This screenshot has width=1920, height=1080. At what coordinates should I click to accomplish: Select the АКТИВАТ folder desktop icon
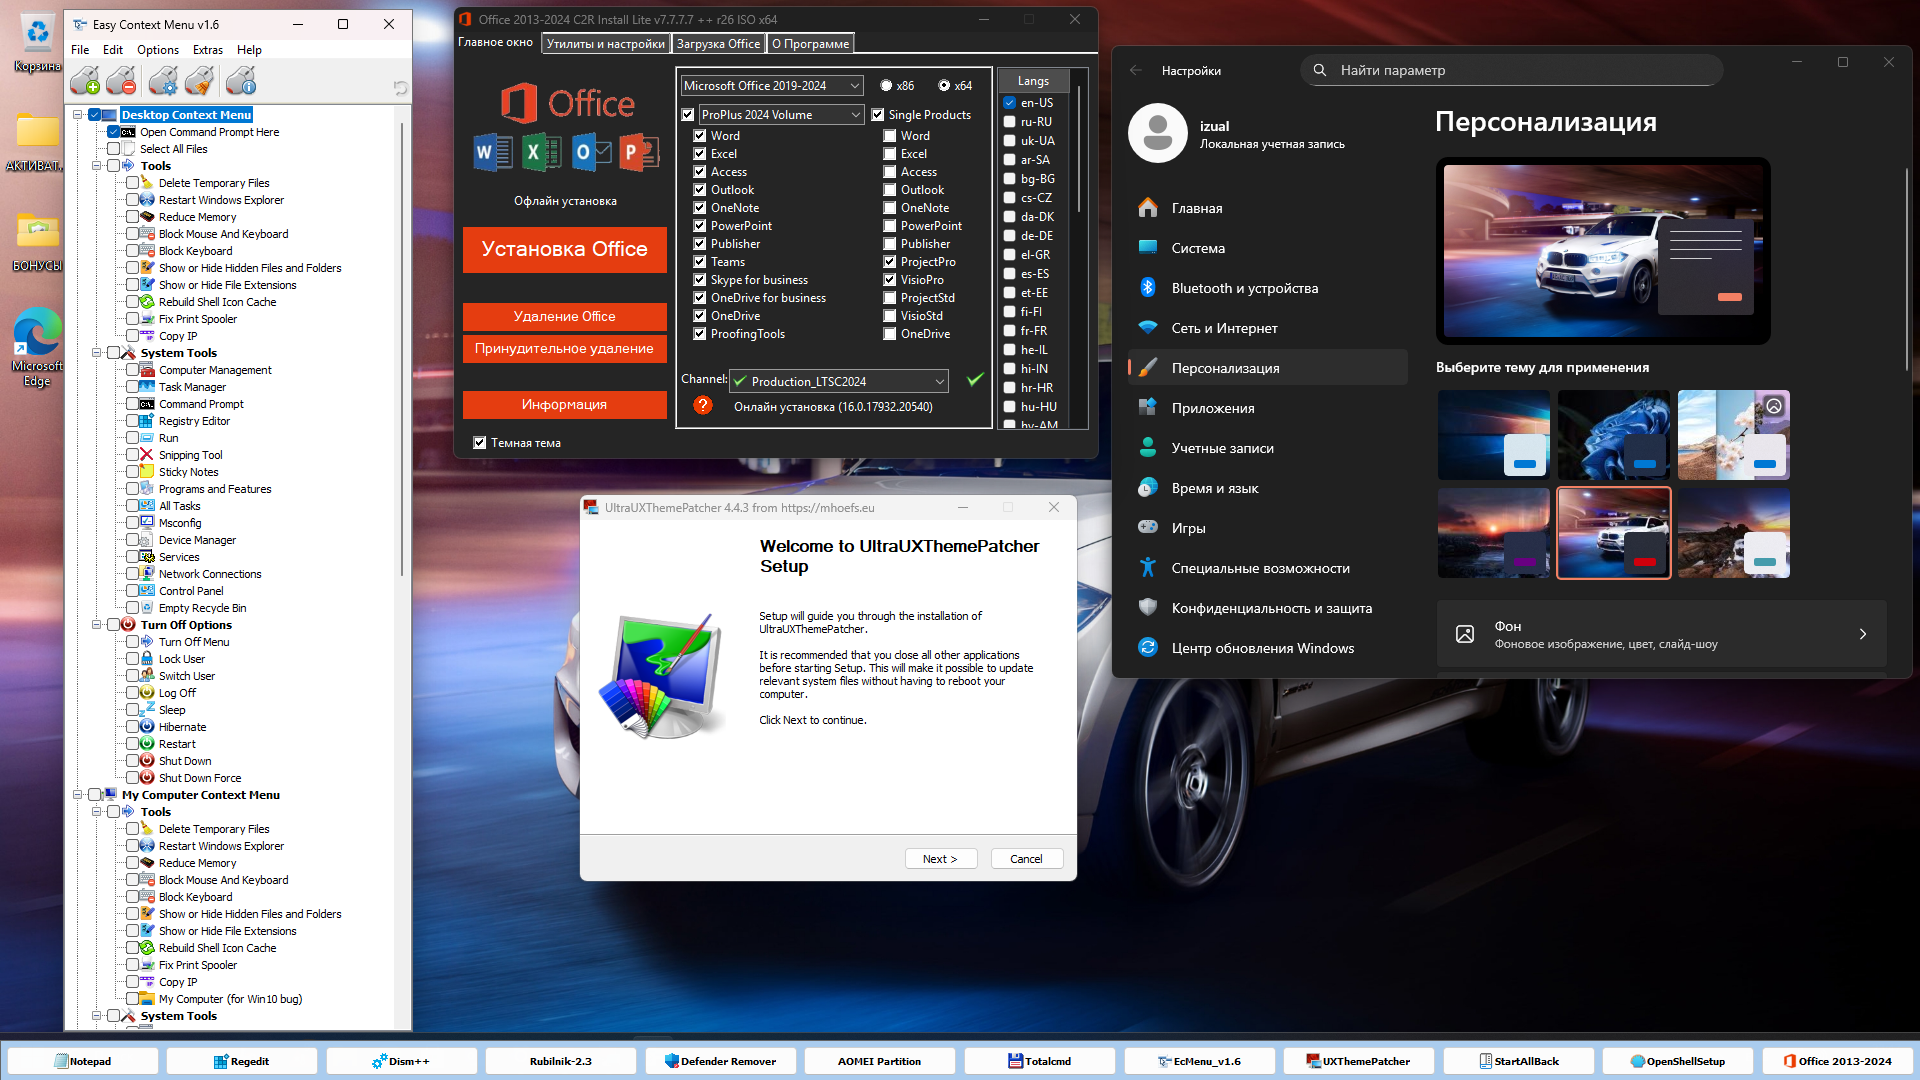[37, 143]
